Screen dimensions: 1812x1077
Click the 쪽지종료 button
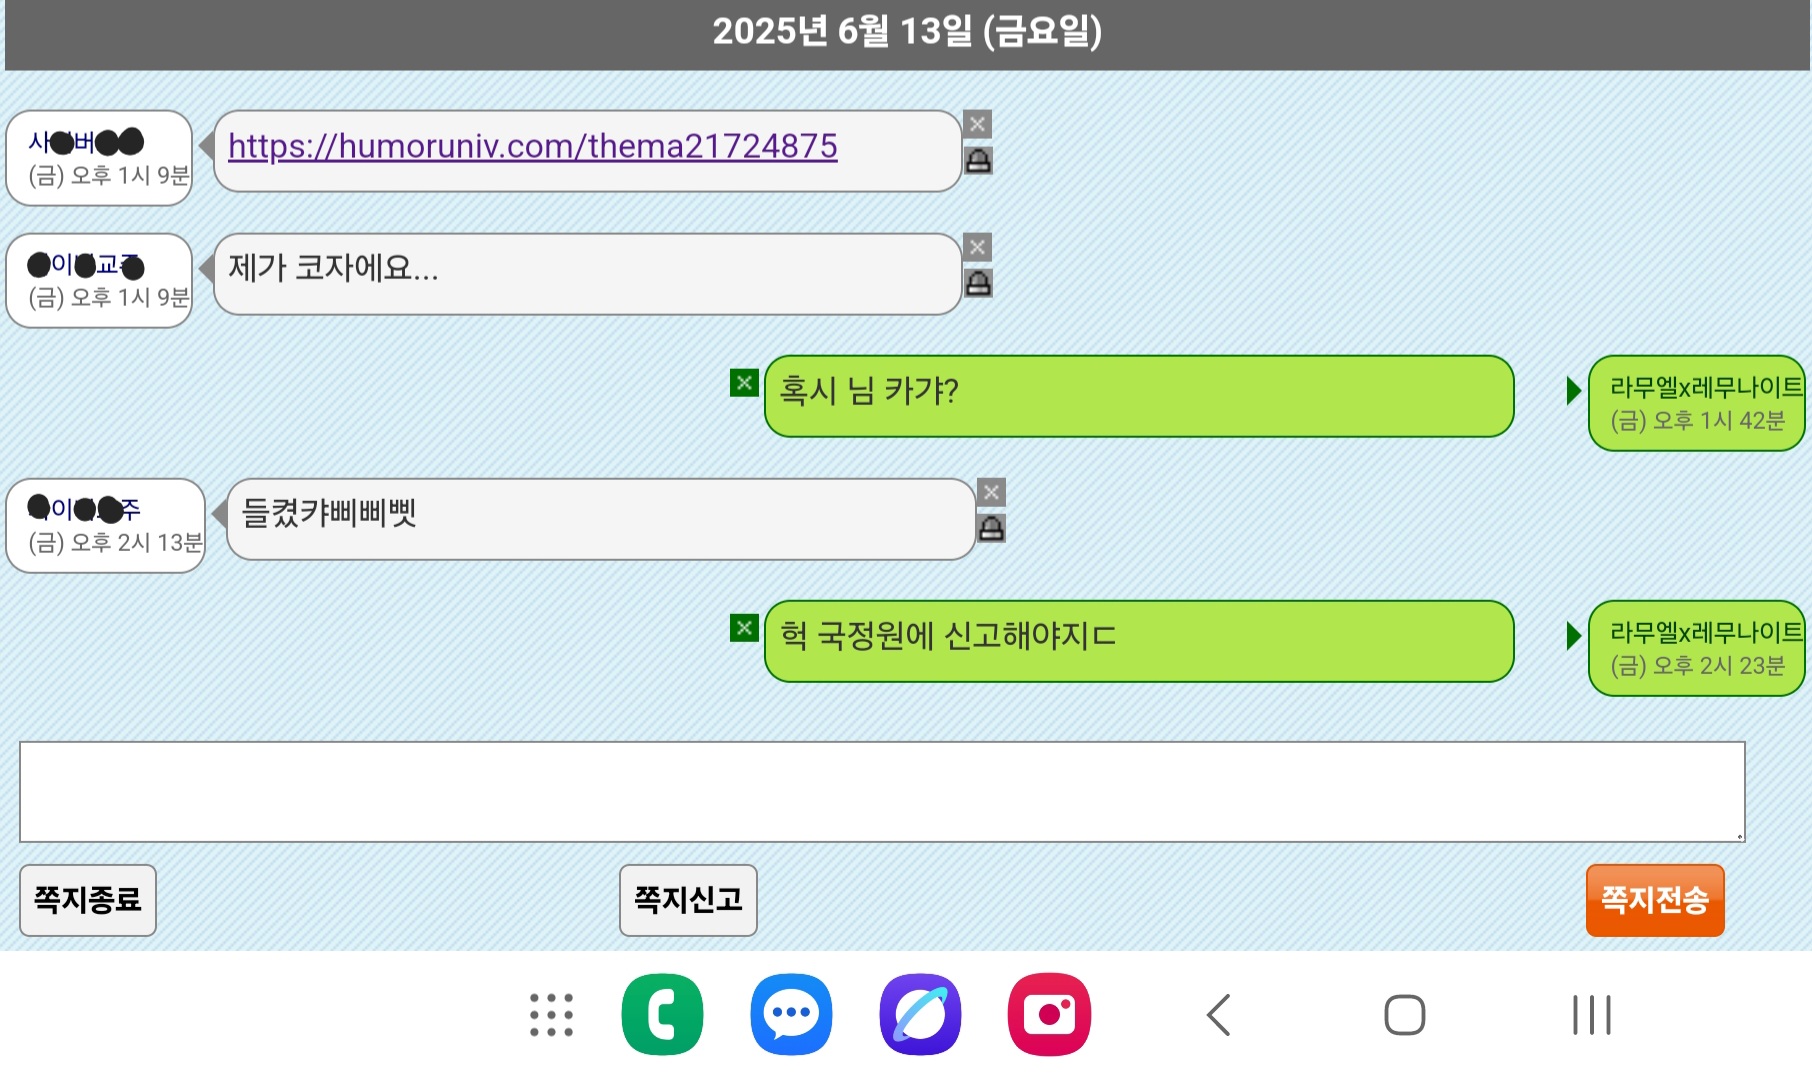point(88,900)
